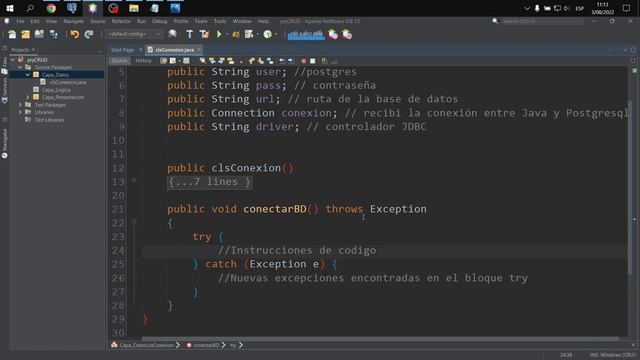Screen dimensions: 640x360
Task: Open the Debug menu
Action: point(160,21)
